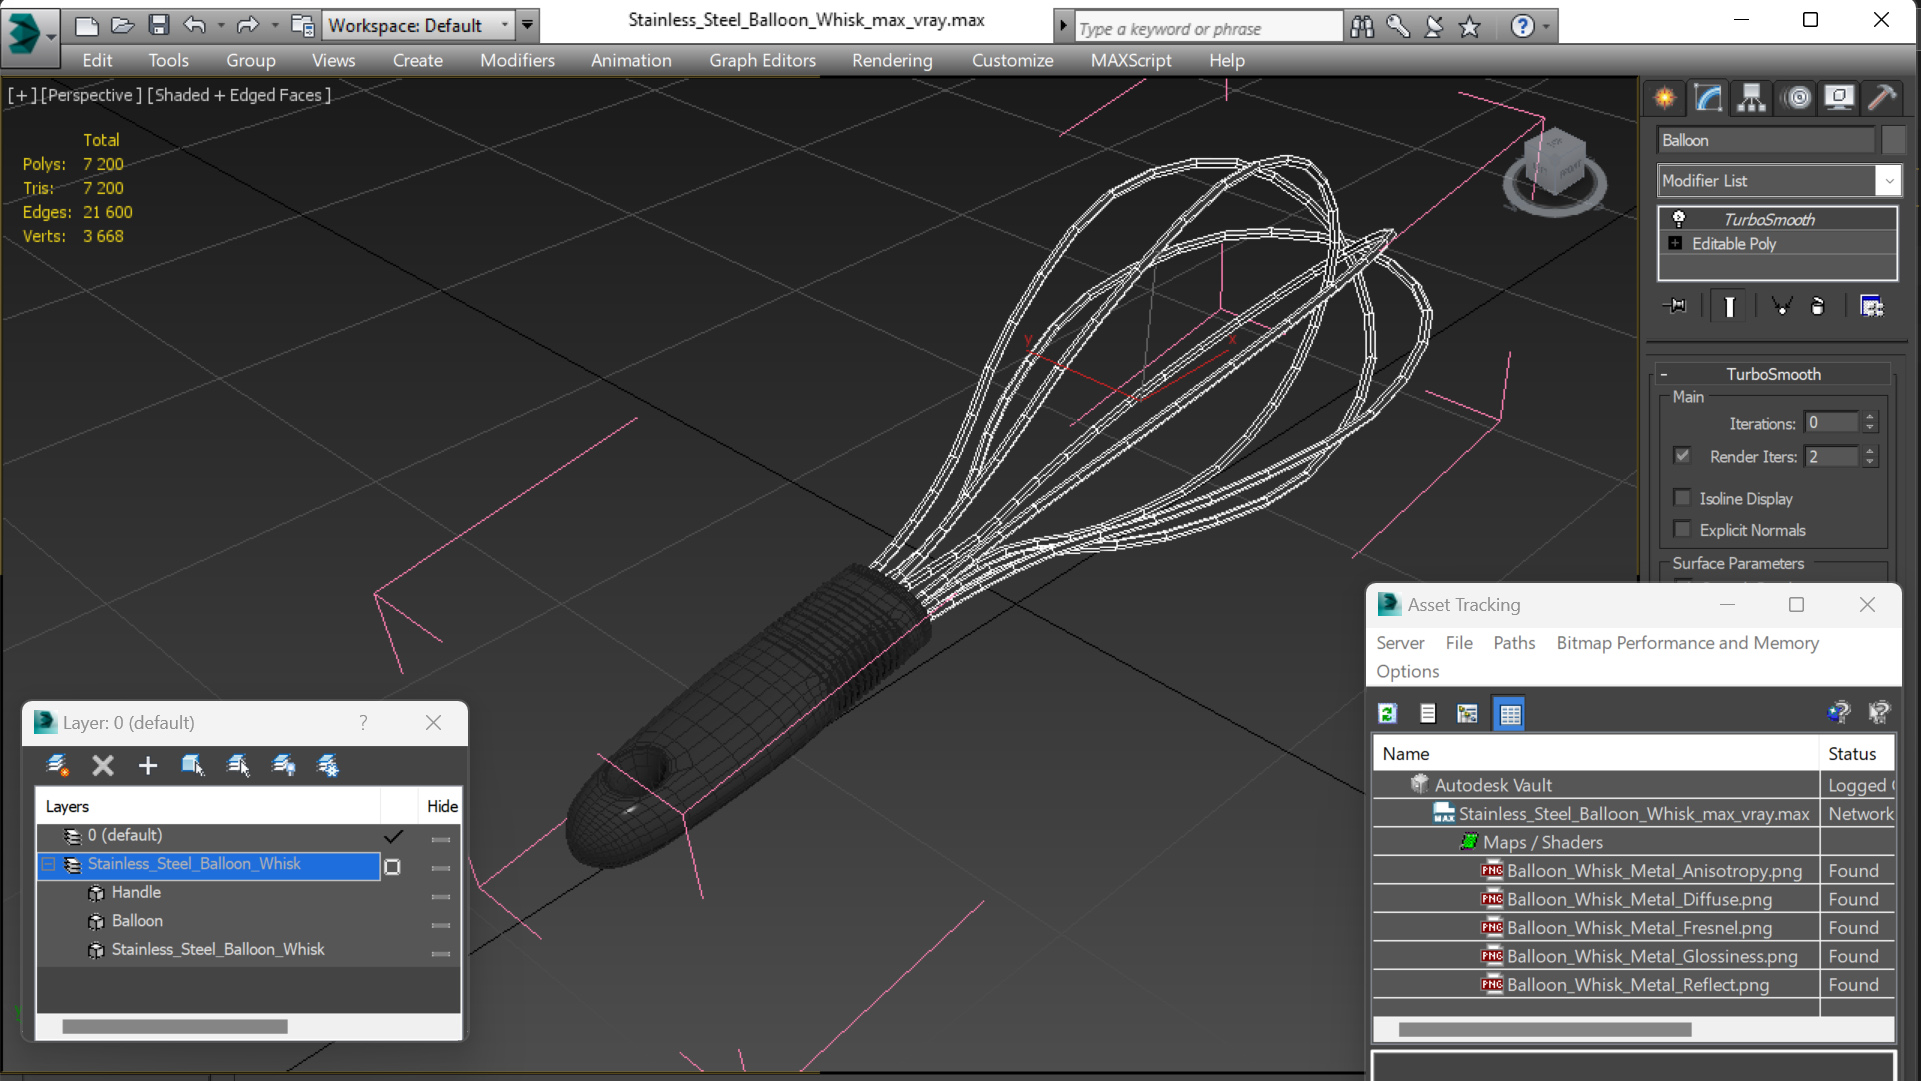Refresh the Asset Tracking list
Image resolution: width=1921 pixels, height=1081 pixels.
[x=1388, y=714]
